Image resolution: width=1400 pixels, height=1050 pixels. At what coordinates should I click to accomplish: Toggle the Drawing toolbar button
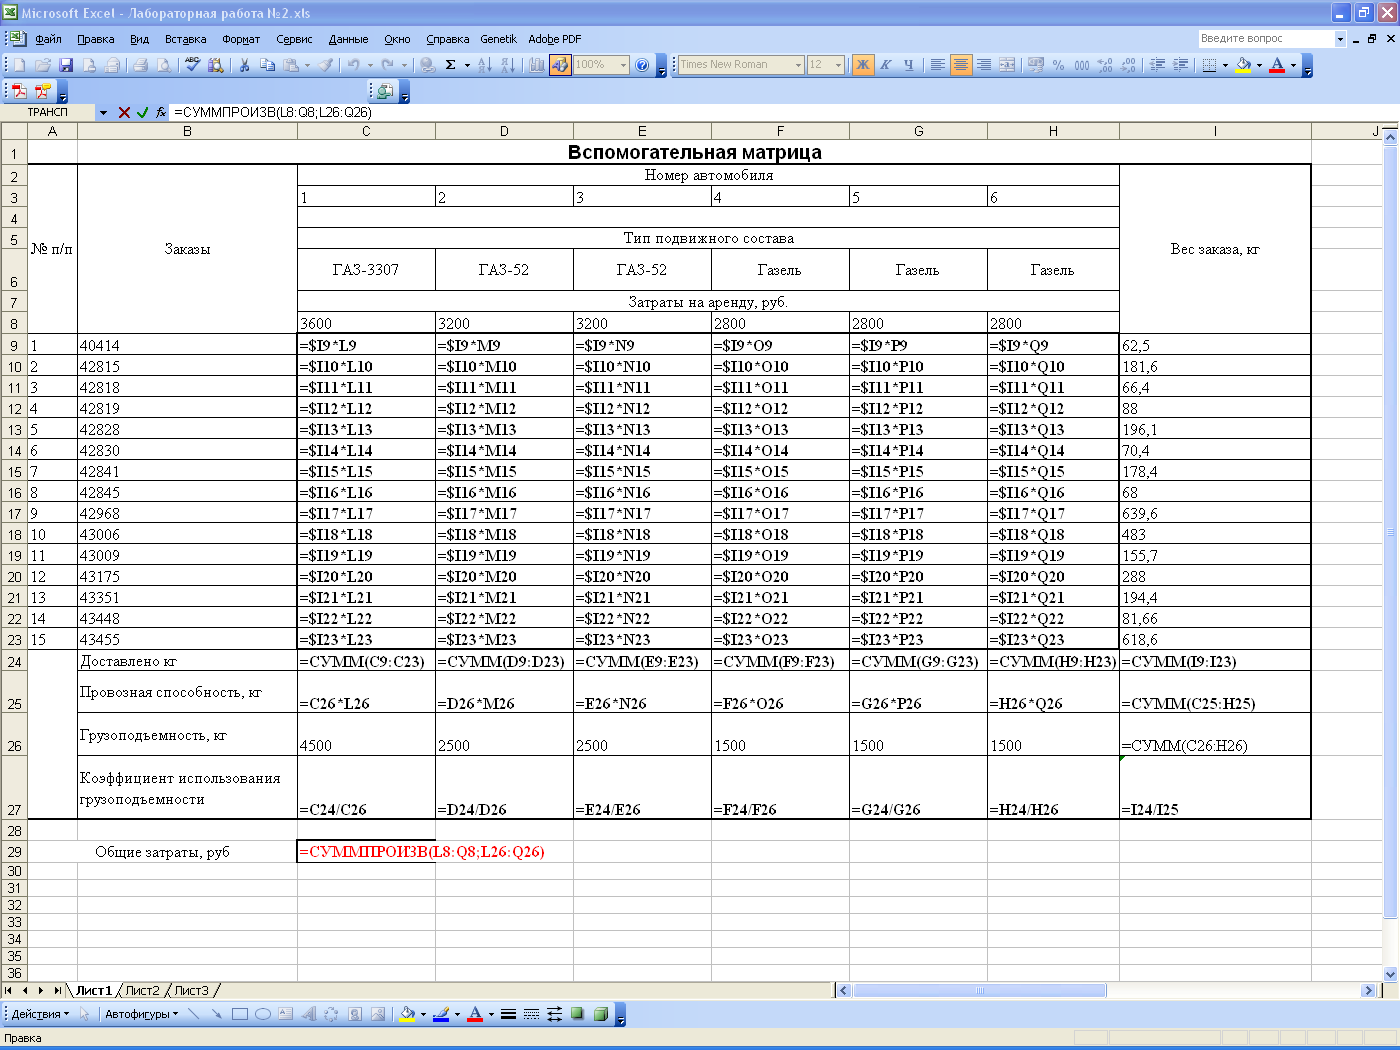click(x=560, y=65)
